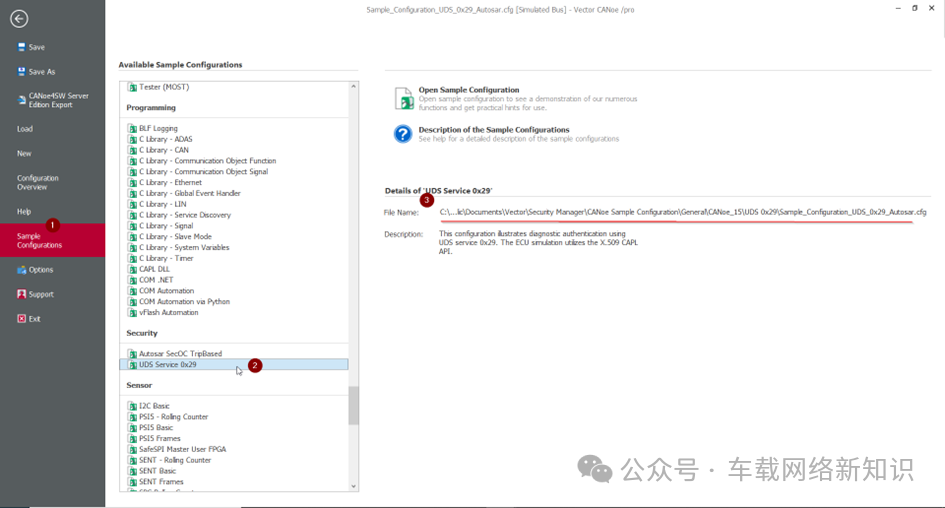Click the Support icon in sidebar
This screenshot has width=945, height=508.
coord(22,294)
